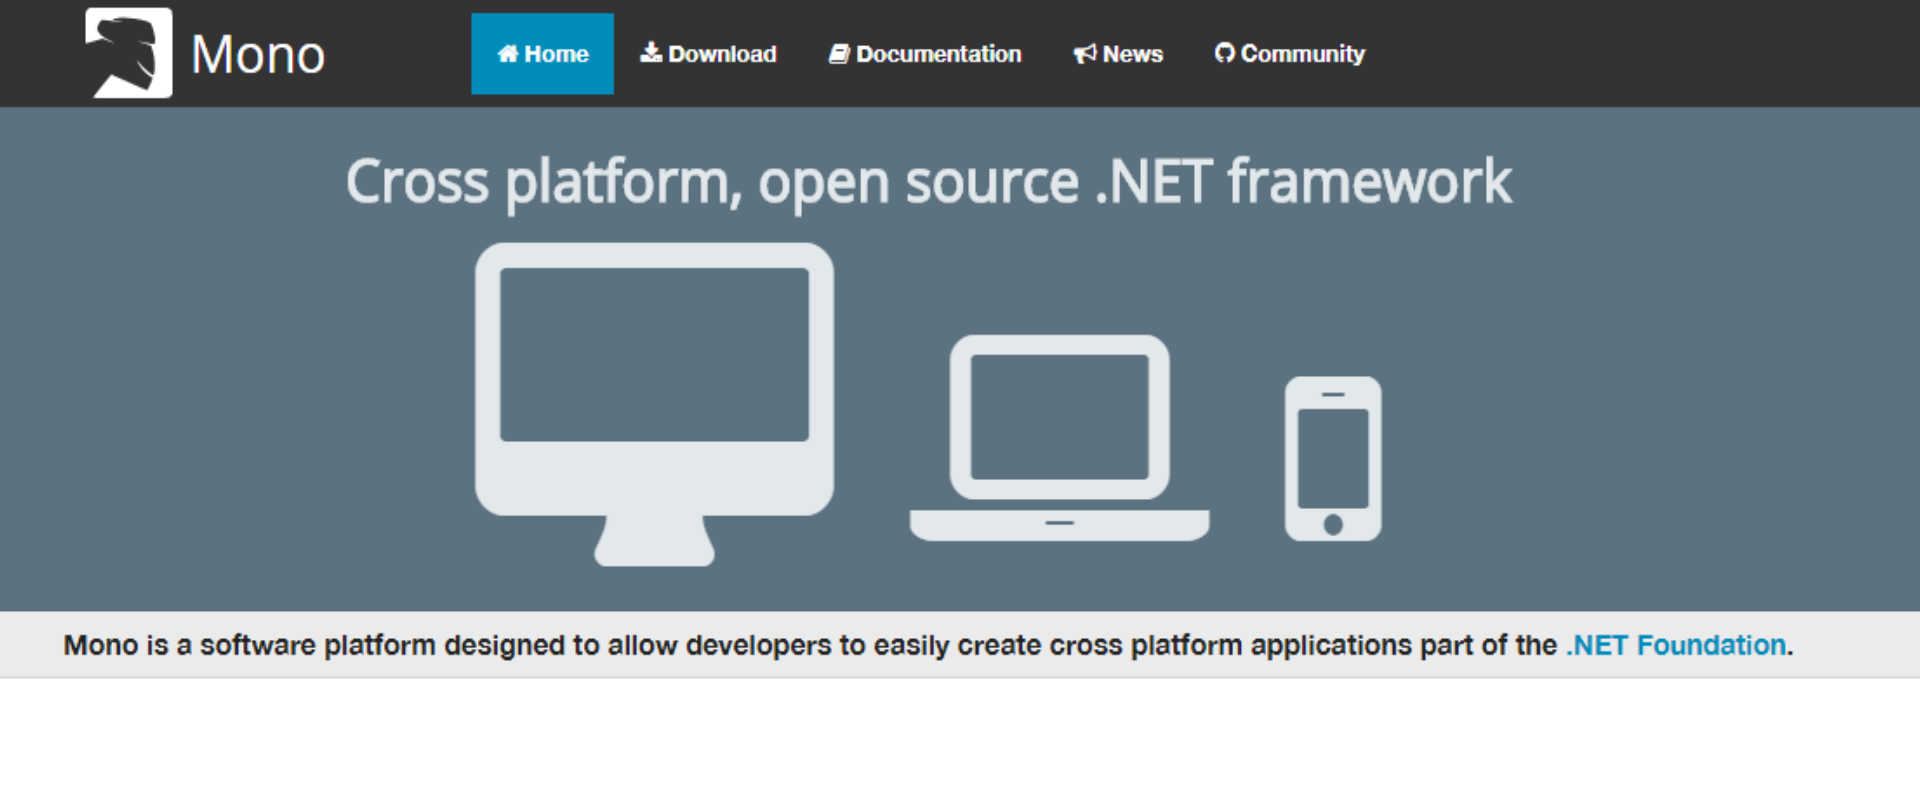Open the Home navigation tab
Screen dimensions: 1920x803
click(542, 54)
